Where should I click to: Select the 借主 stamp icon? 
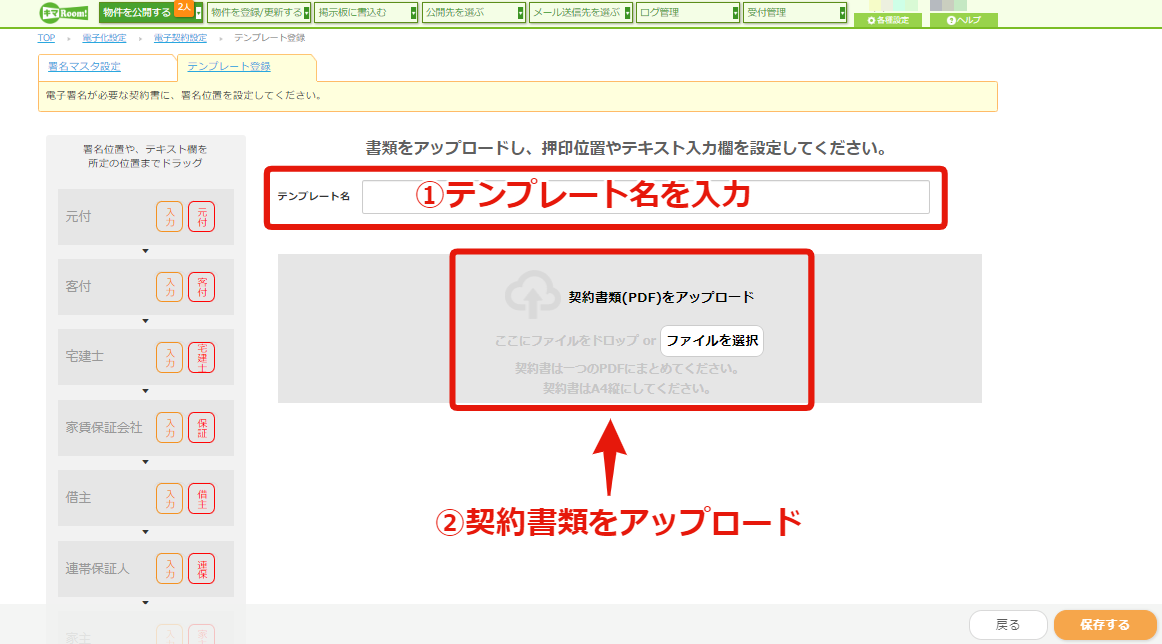pyautogui.click(x=202, y=498)
